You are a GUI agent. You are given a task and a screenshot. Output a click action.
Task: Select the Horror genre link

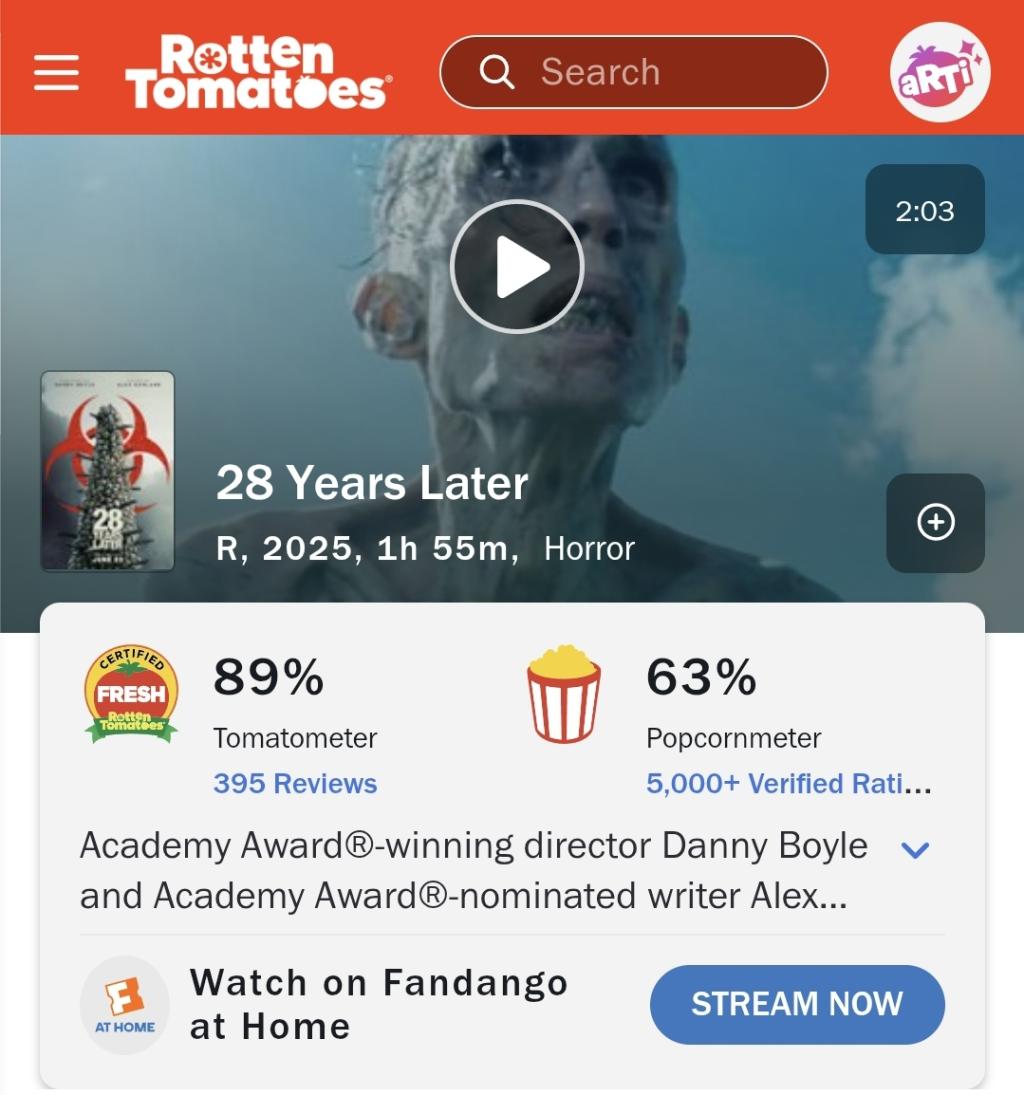click(590, 549)
